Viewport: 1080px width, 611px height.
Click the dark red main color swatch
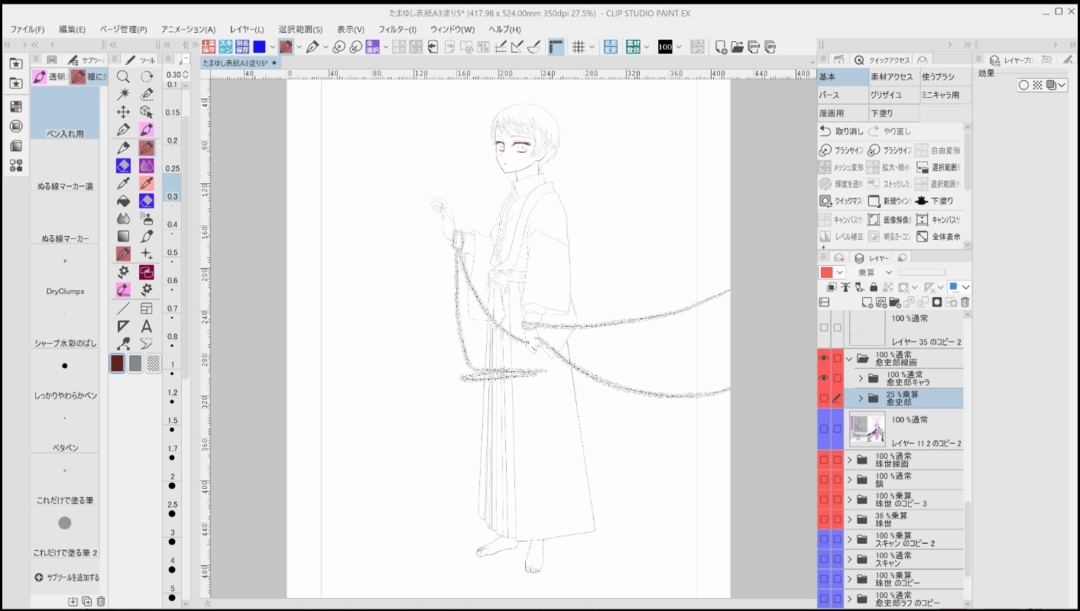[118, 363]
